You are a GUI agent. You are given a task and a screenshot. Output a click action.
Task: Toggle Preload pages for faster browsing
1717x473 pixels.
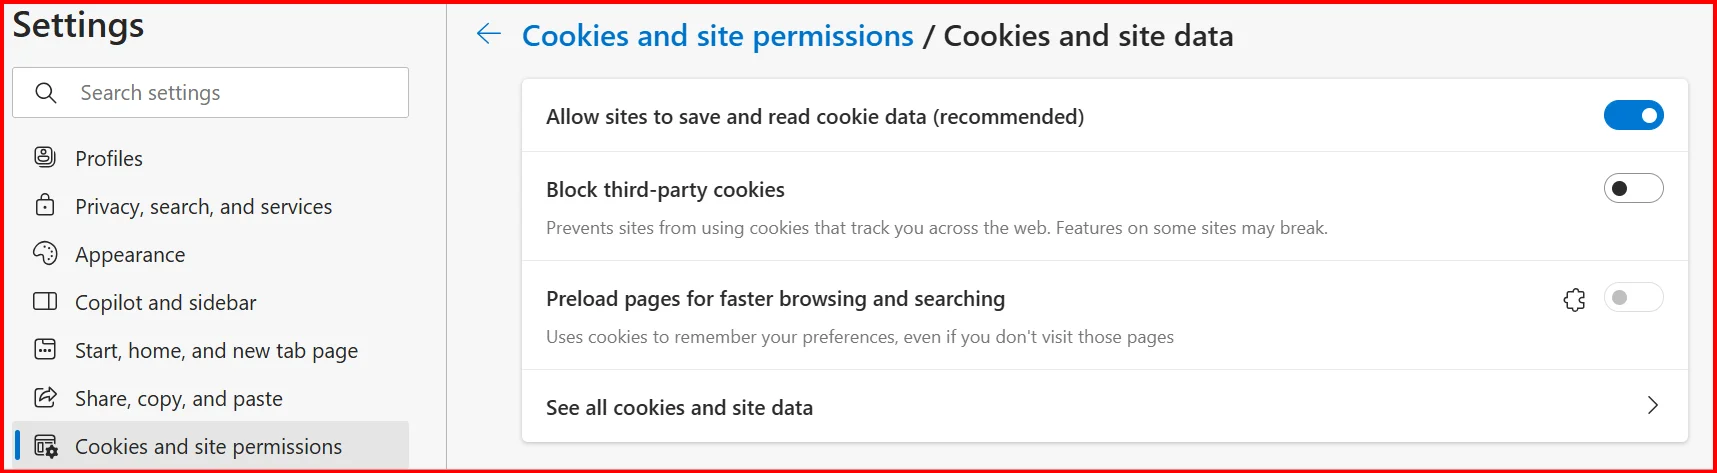[x=1633, y=297]
